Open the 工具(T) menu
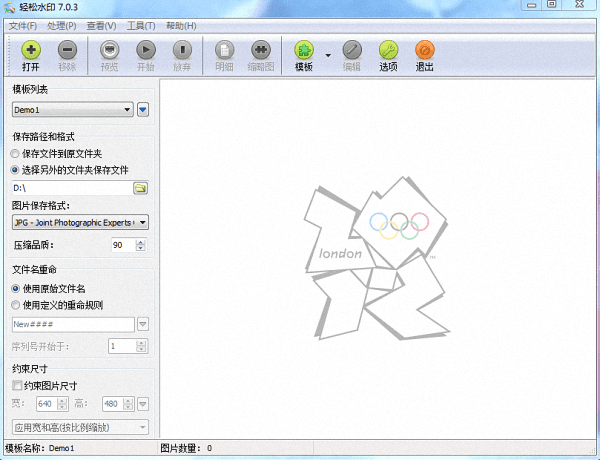600x460 pixels. click(141, 26)
